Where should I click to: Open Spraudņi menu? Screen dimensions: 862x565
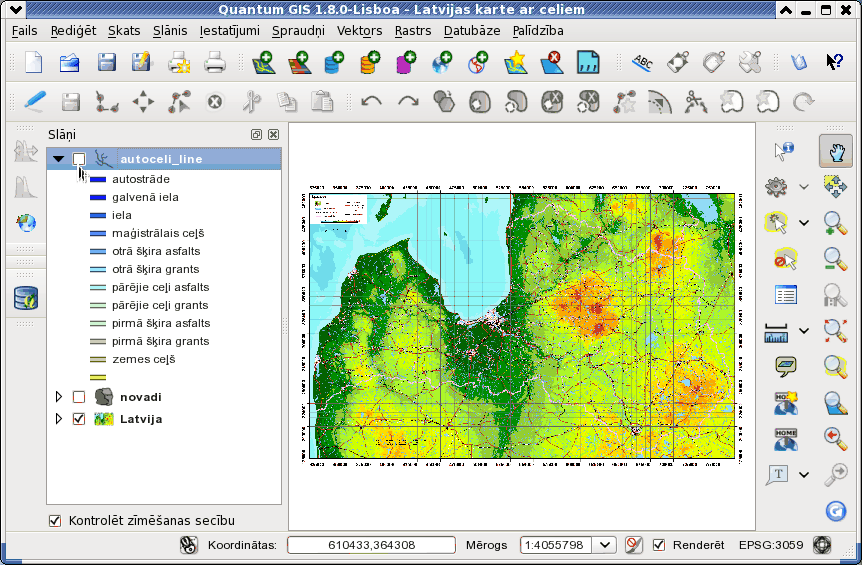tap(299, 31)
